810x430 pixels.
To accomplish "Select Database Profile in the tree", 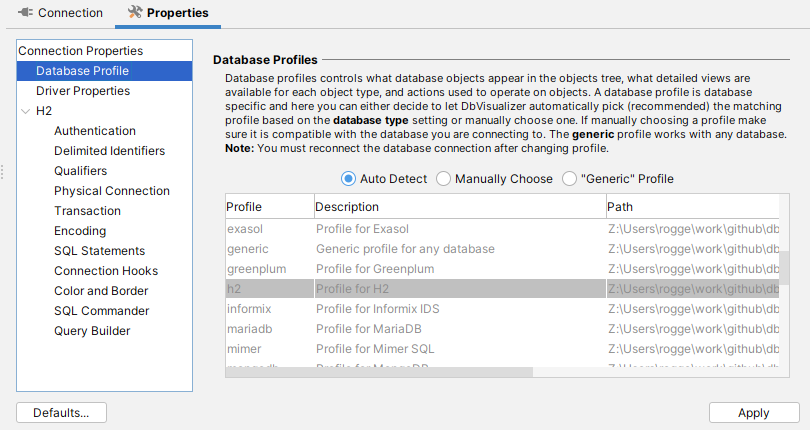I will pyautogui.click(x=82, y=71).
